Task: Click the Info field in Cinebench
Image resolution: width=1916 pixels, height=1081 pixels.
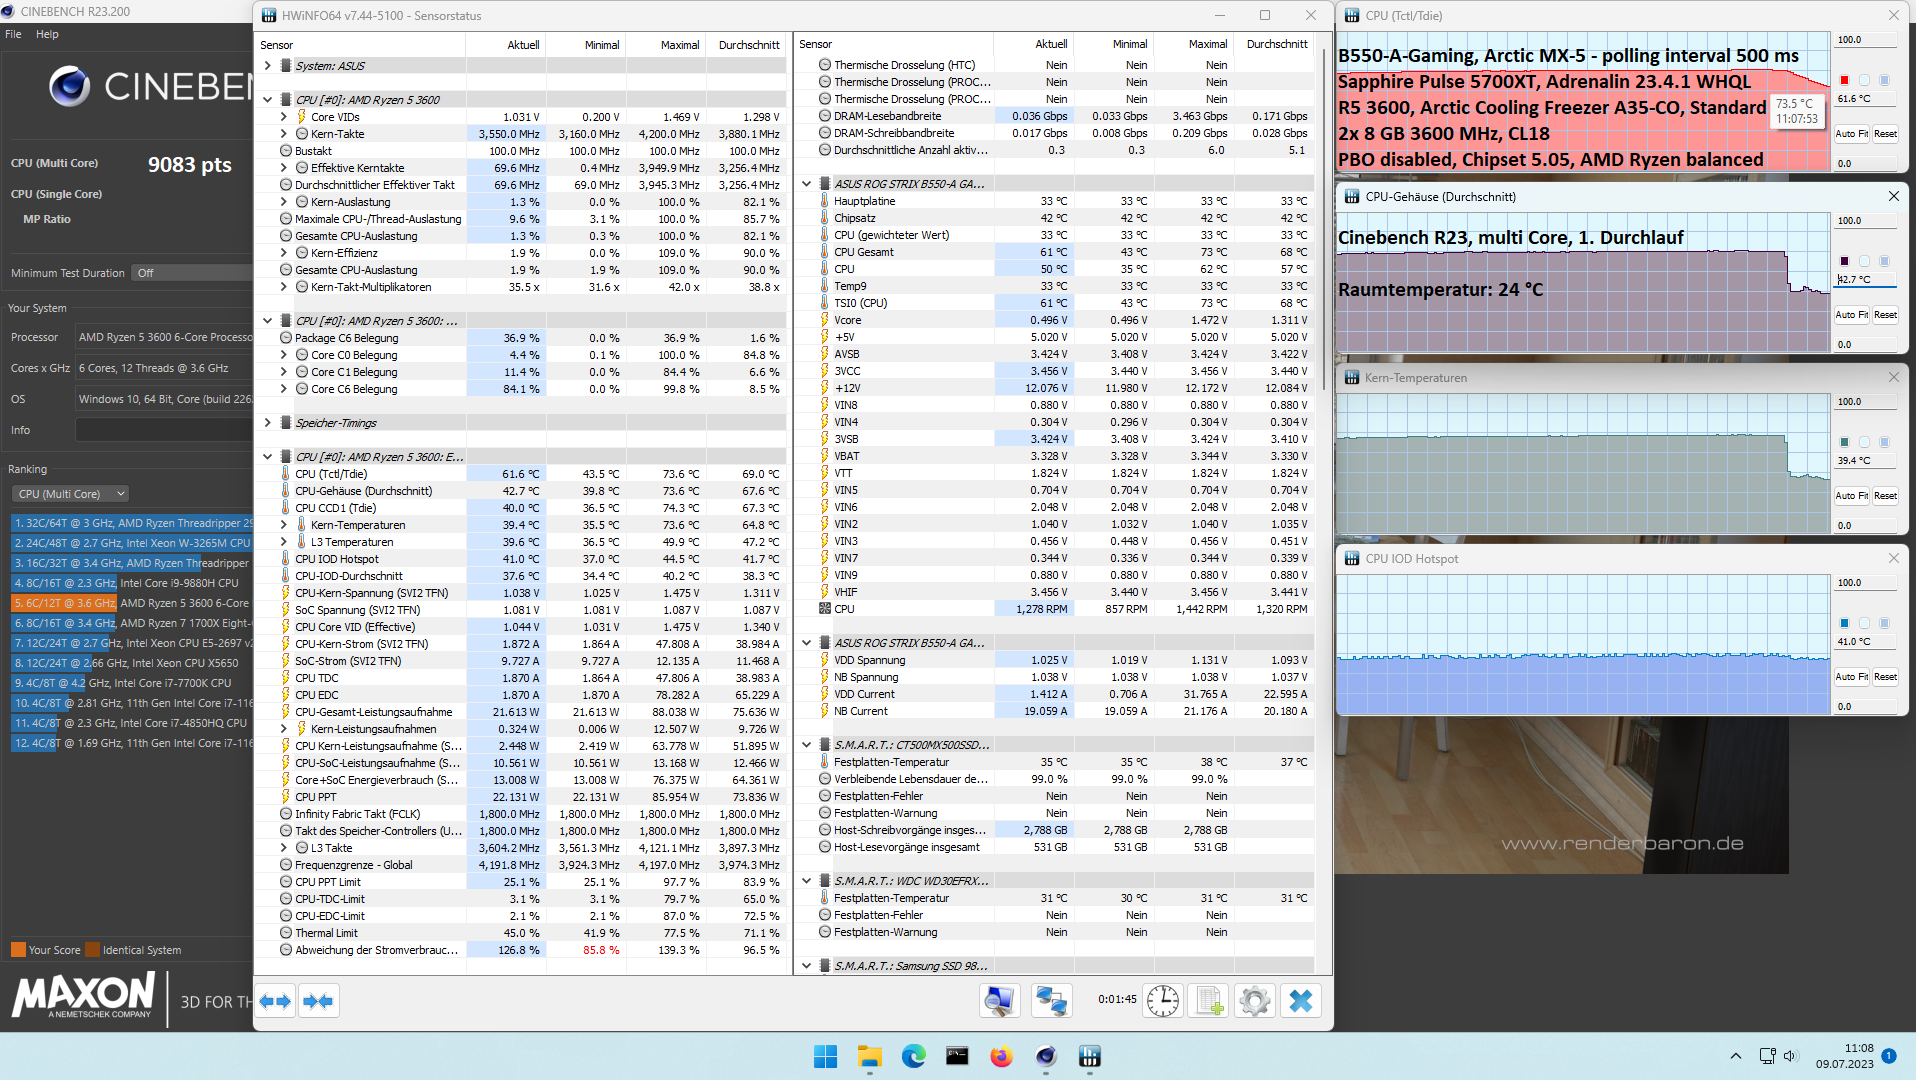Action: click(164, 430)
